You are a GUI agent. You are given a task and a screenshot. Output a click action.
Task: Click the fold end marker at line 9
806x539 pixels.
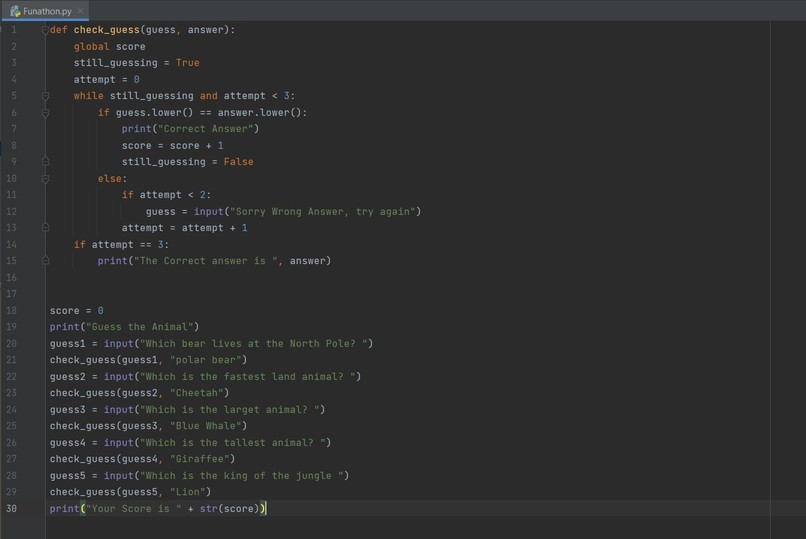tap(45, 162)
